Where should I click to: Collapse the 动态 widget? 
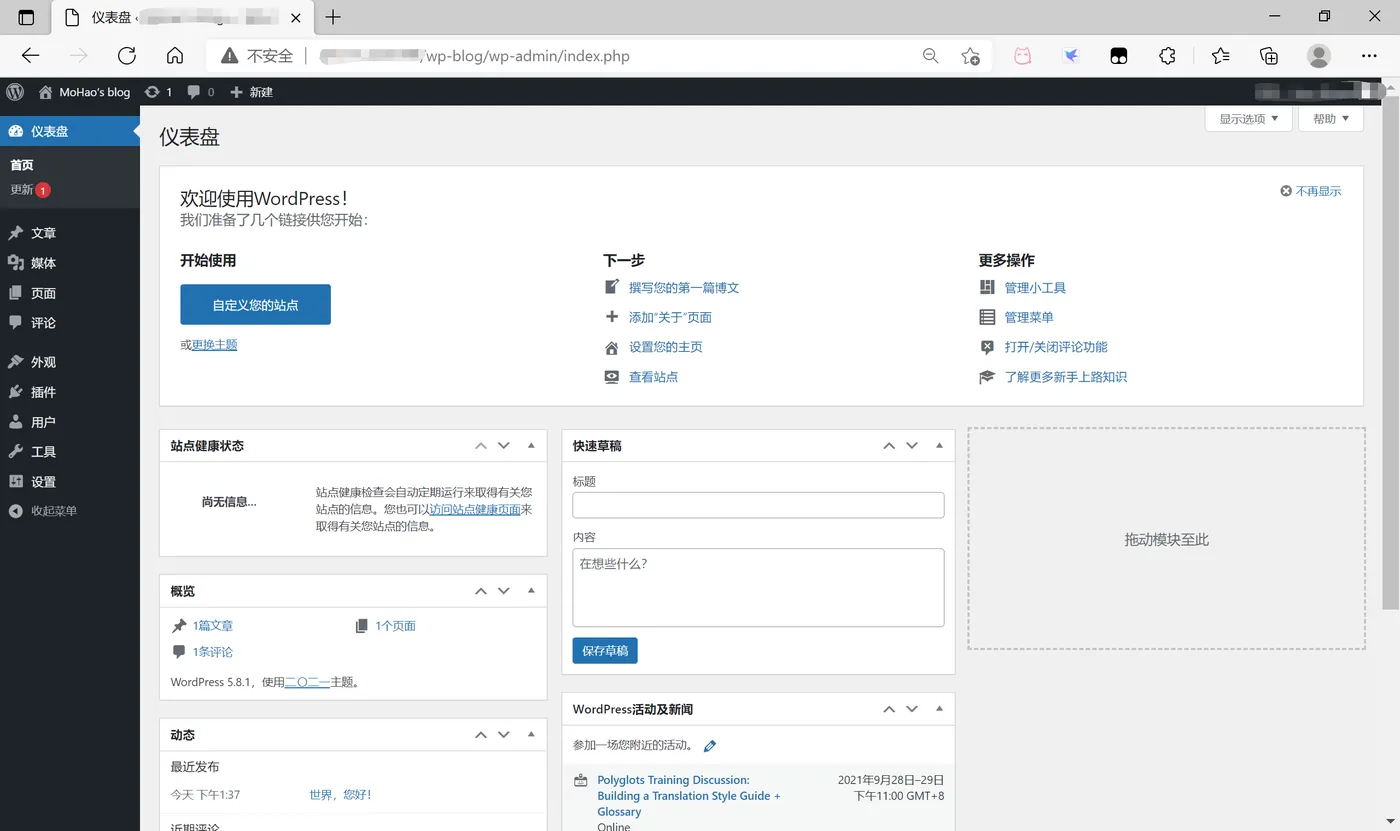point(531,735)
